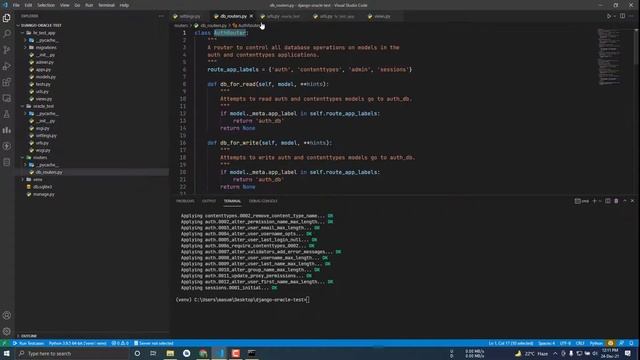Open the Manage gear icon
The image size is (640, 360).
click(x=7, y=331)
